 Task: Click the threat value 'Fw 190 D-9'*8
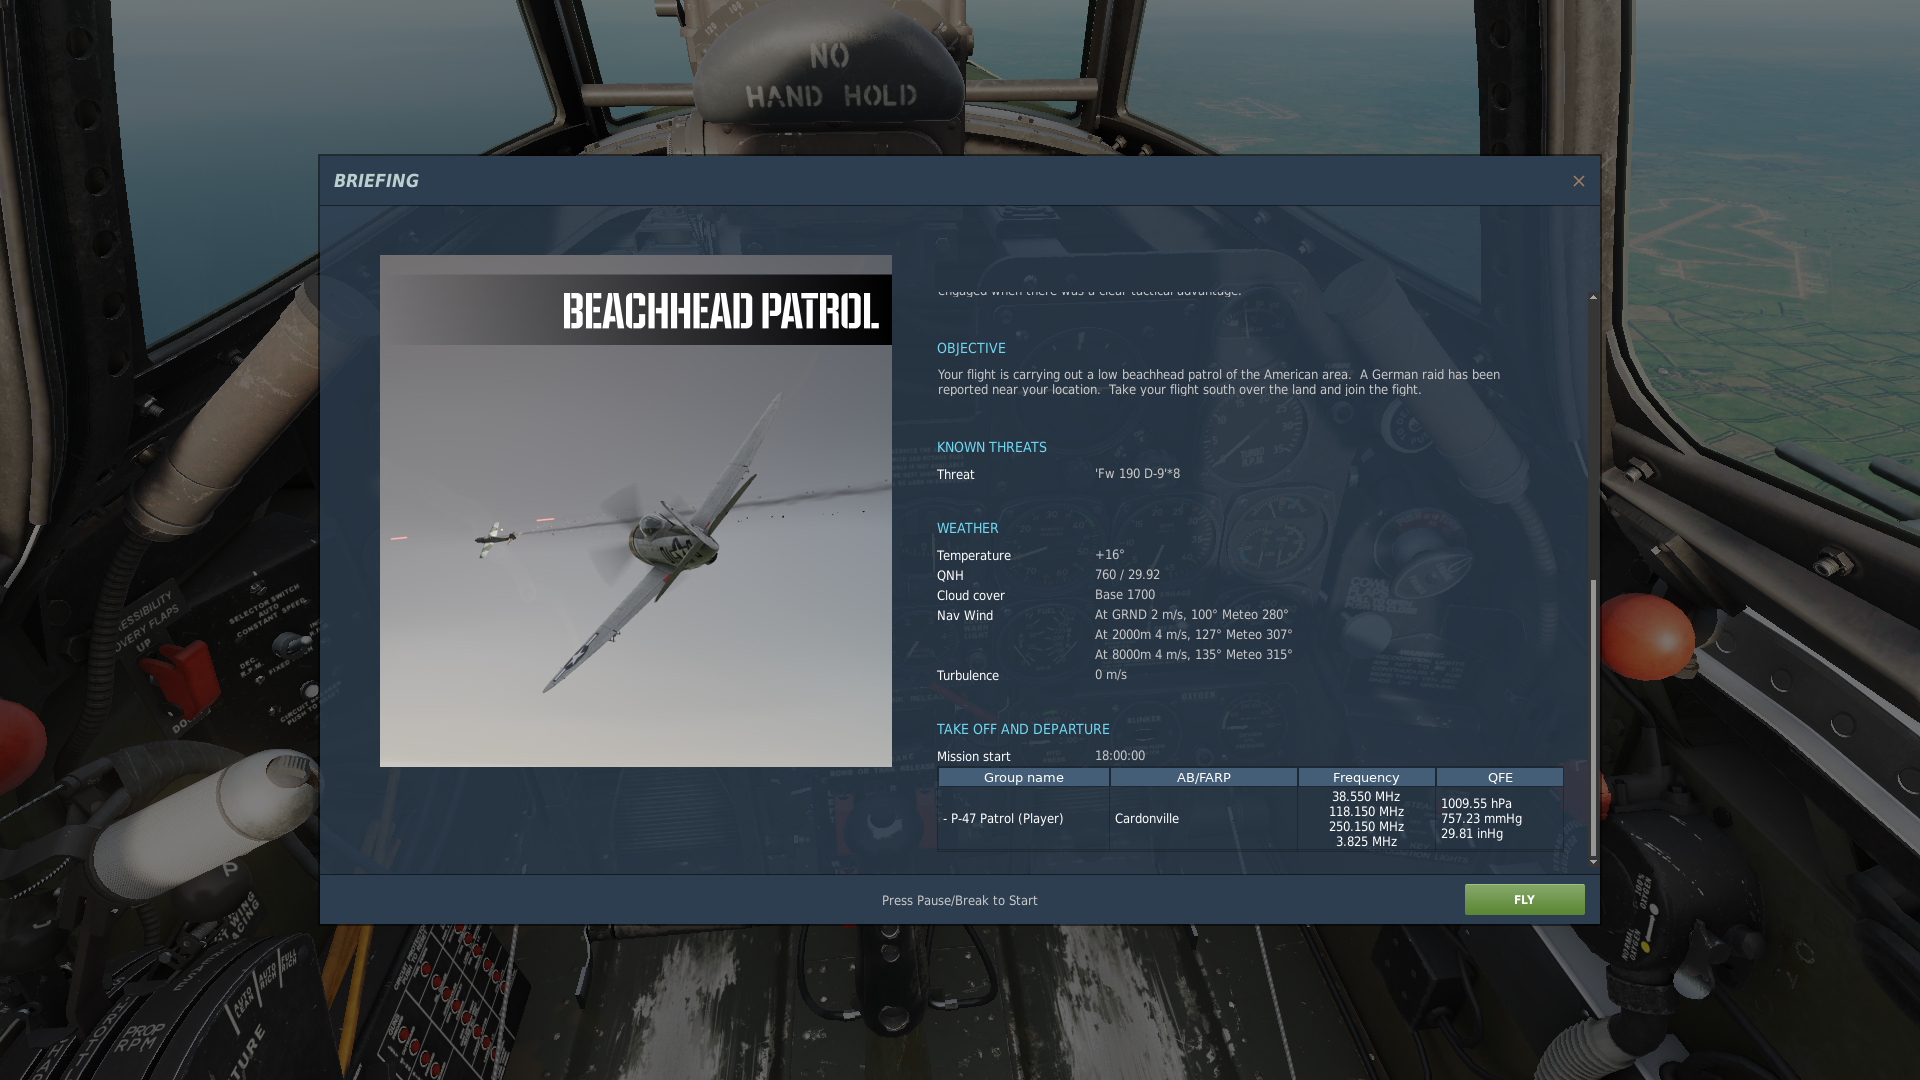click(1137, 474)
